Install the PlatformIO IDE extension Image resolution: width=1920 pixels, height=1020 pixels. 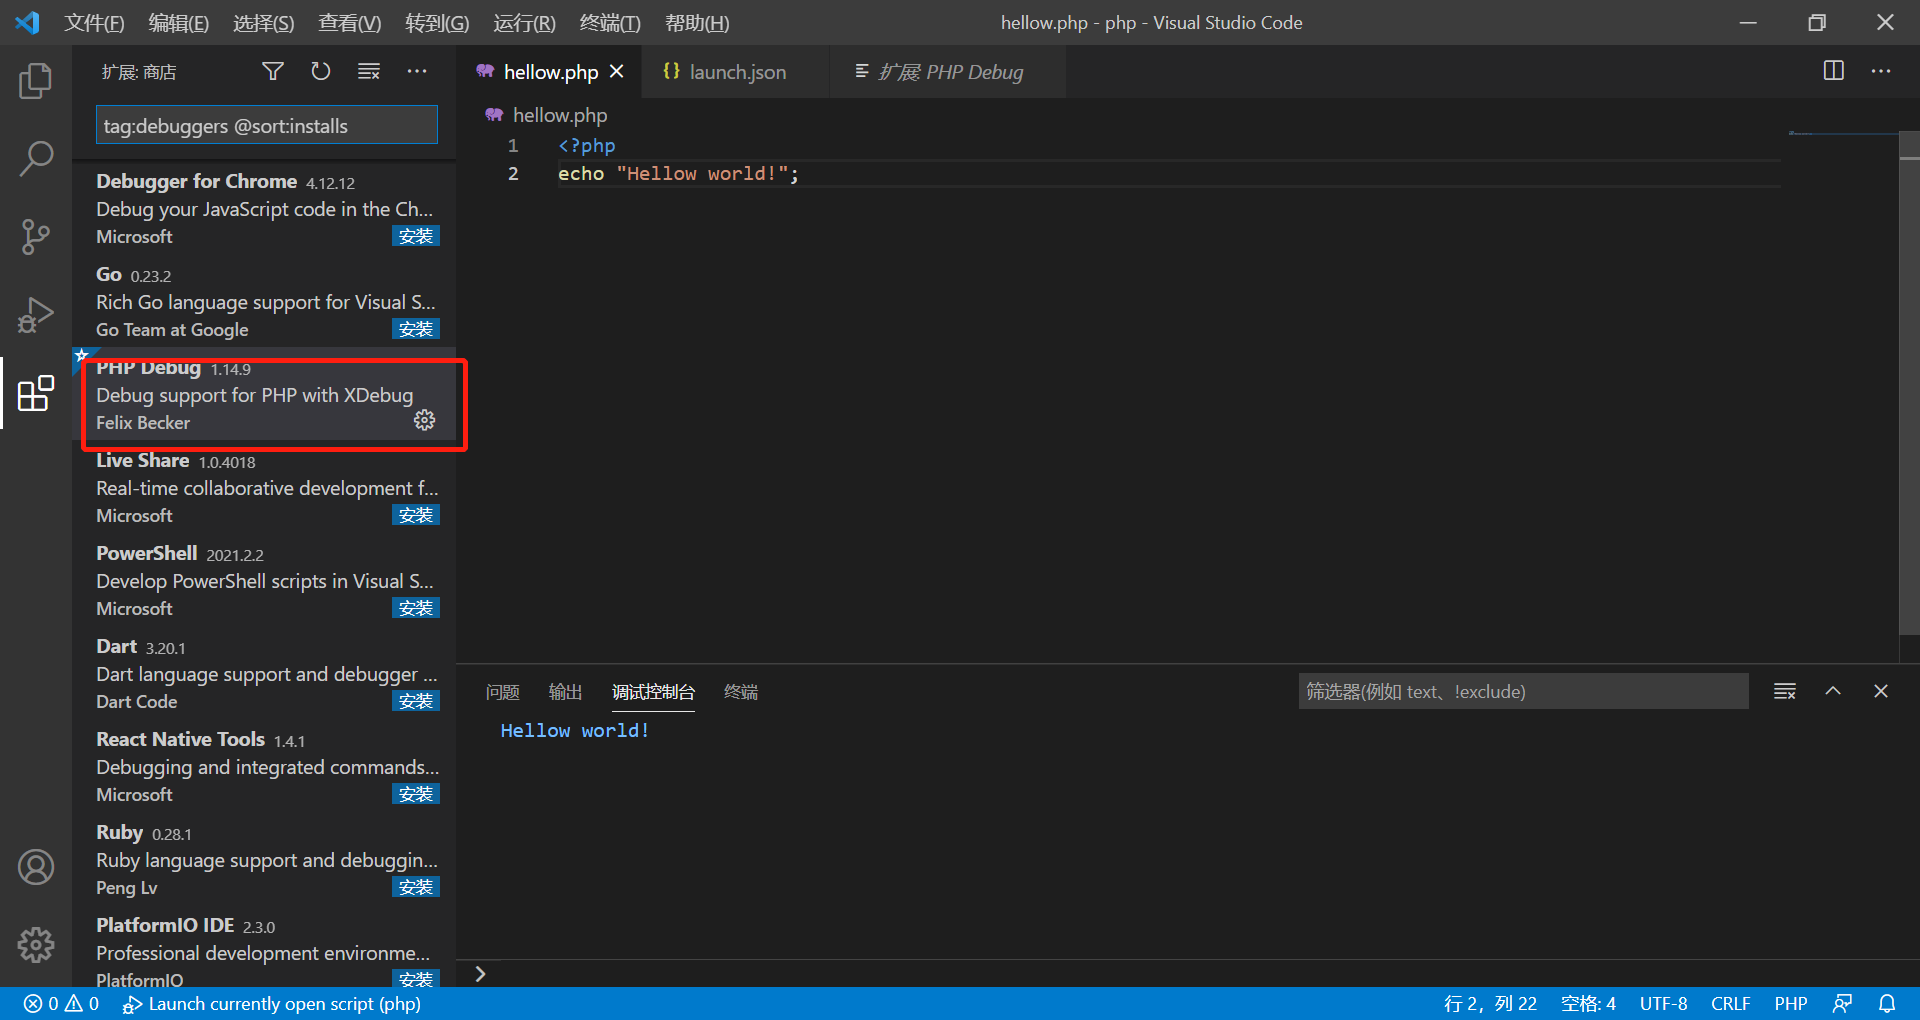416,979
